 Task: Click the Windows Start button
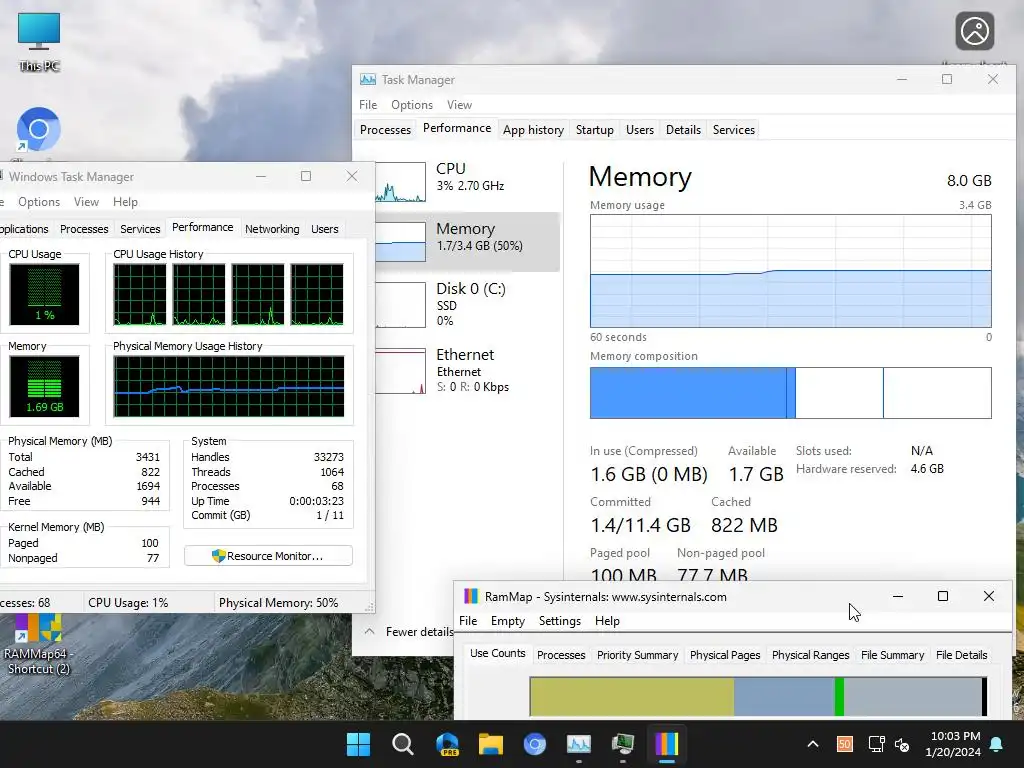359,744
